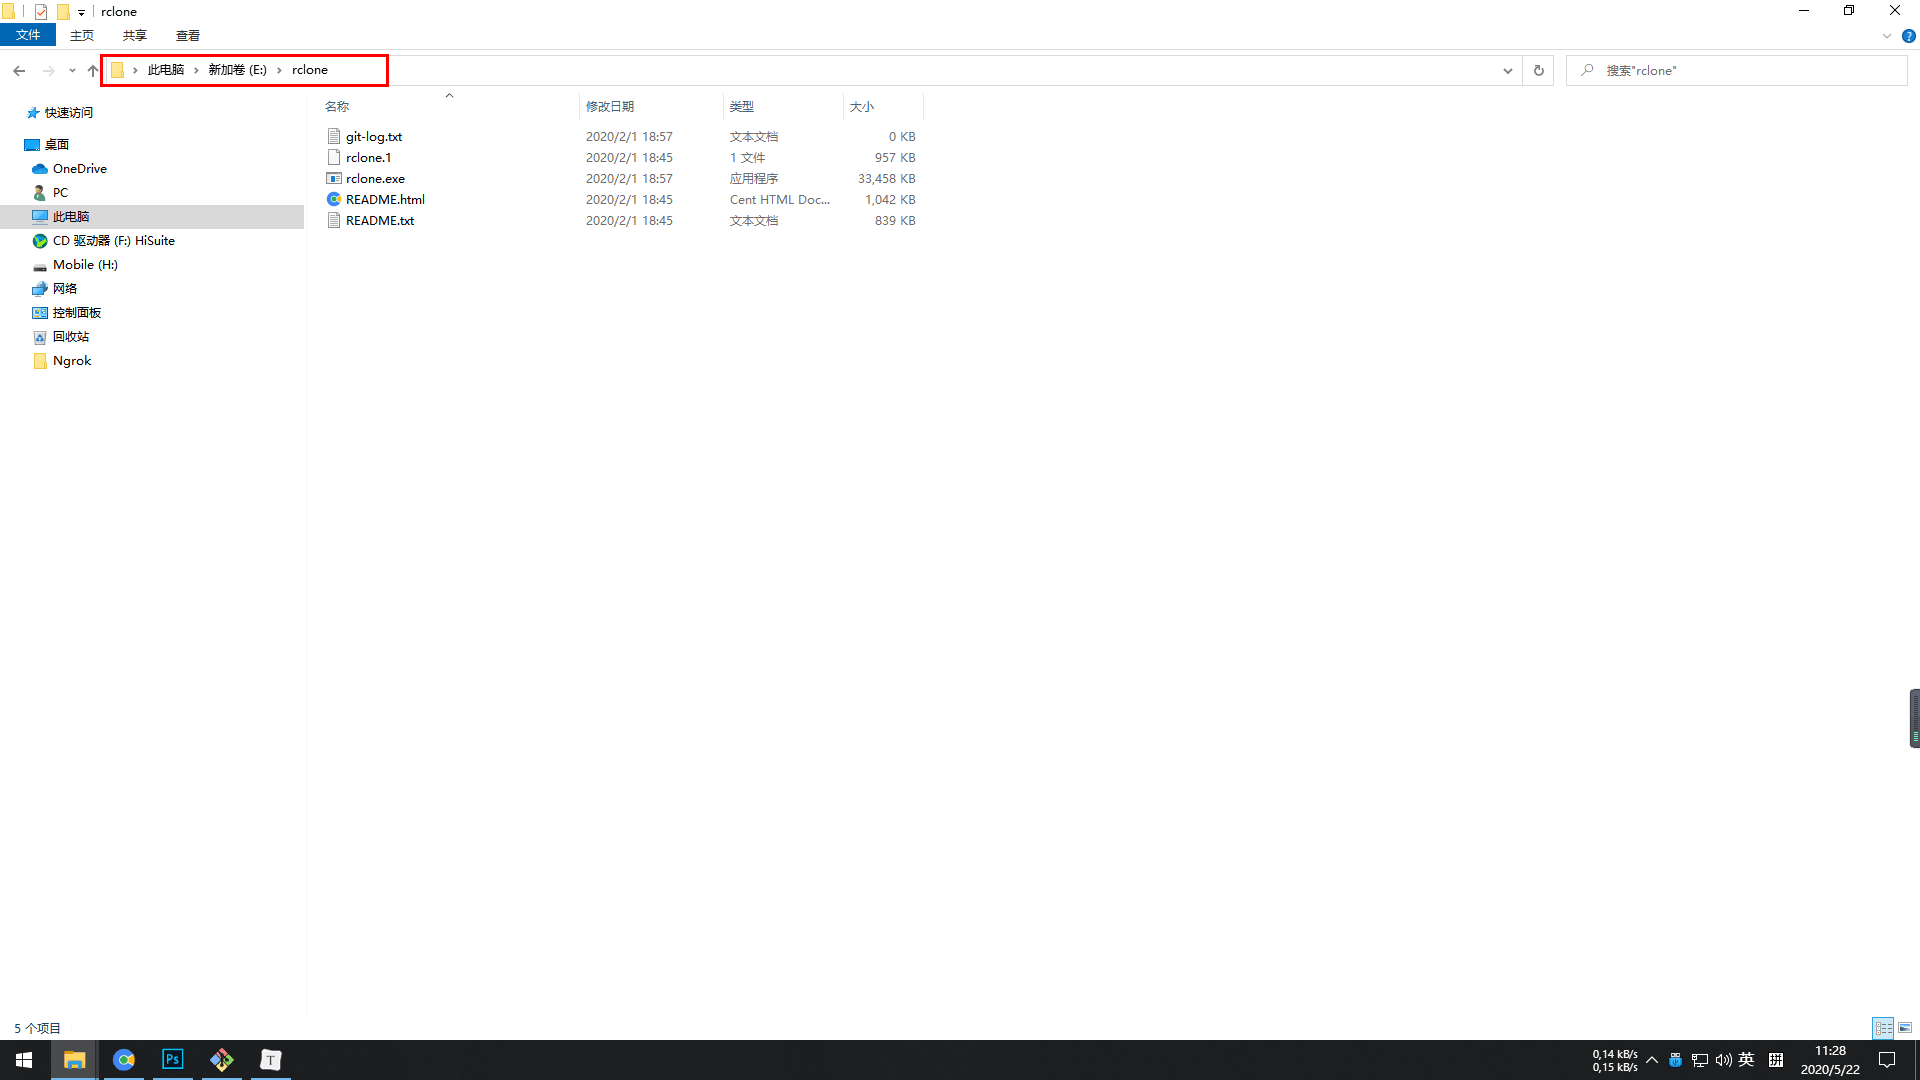Viewport: 1920px width, 1080px height.
Task: Click the Properties quick access icon
Action: [x=41, y=12]
